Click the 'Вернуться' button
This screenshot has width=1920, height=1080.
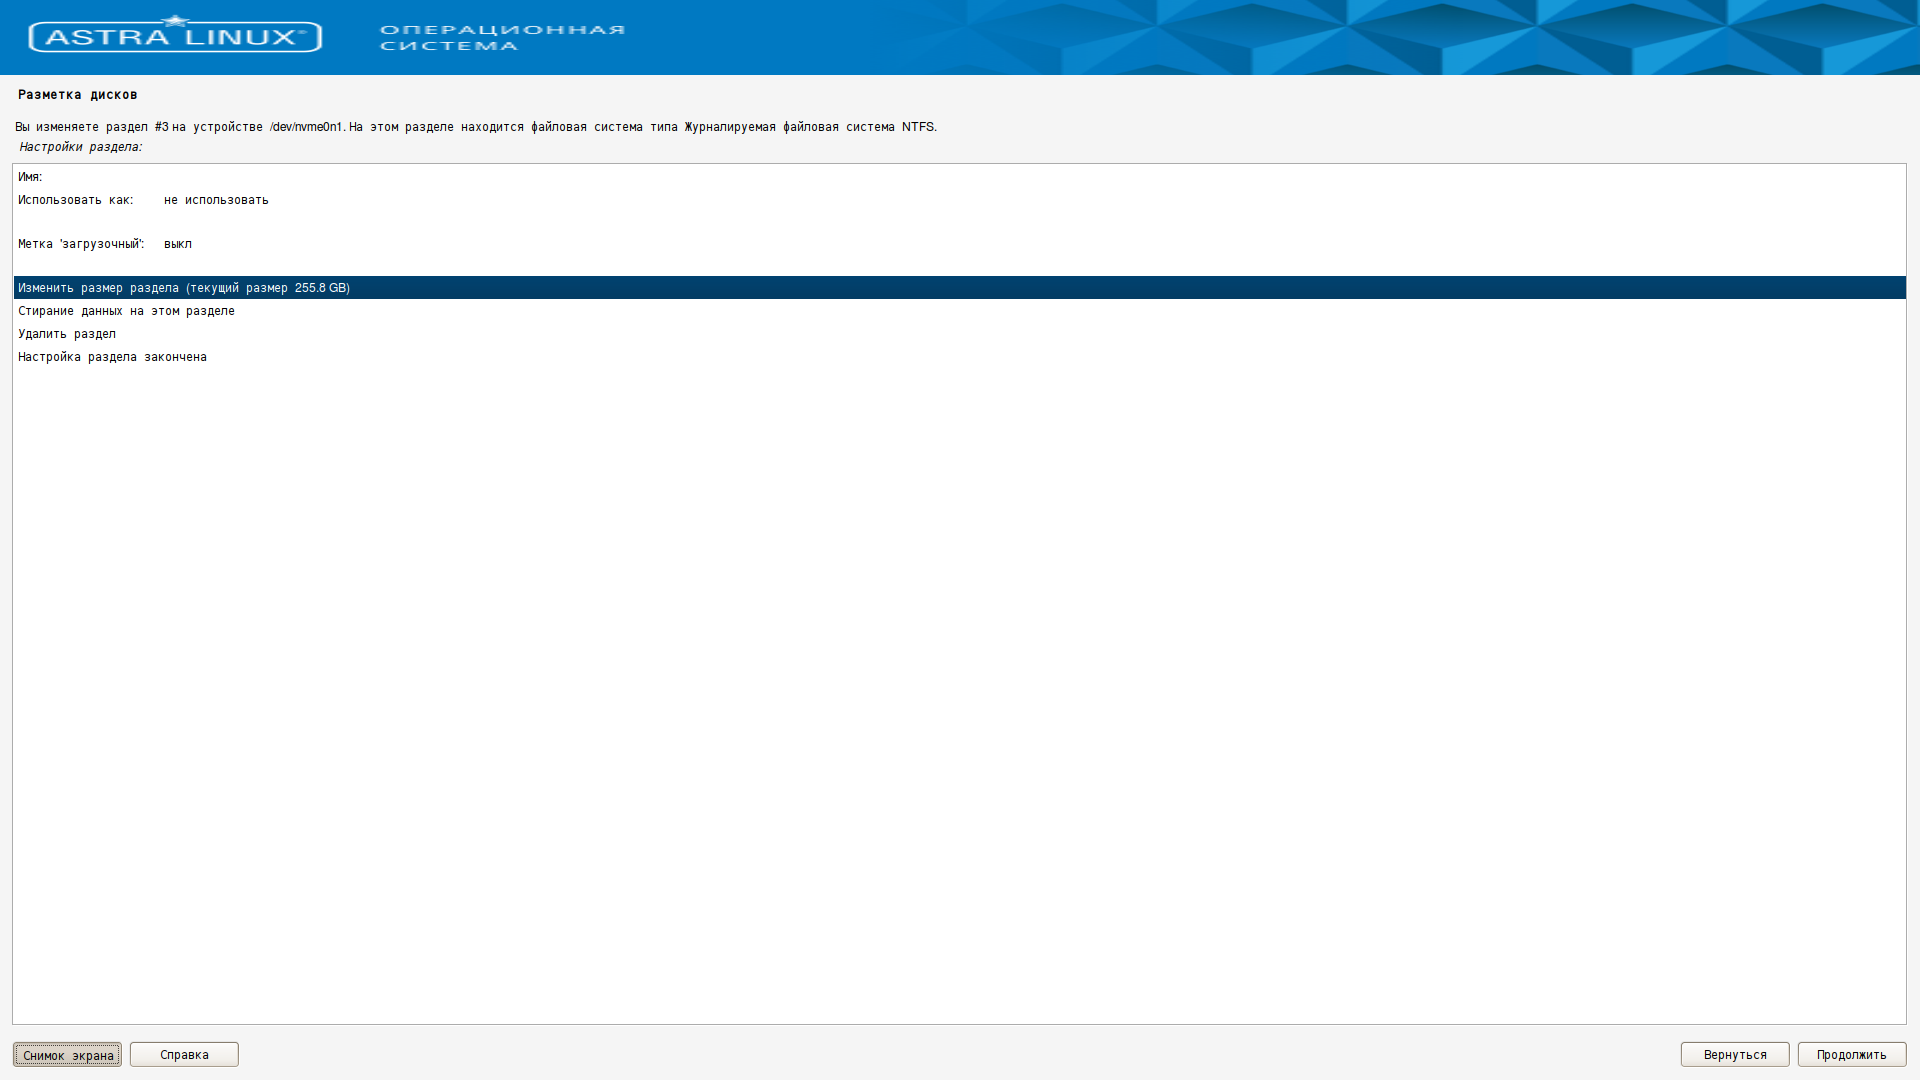point(1735,1055)
